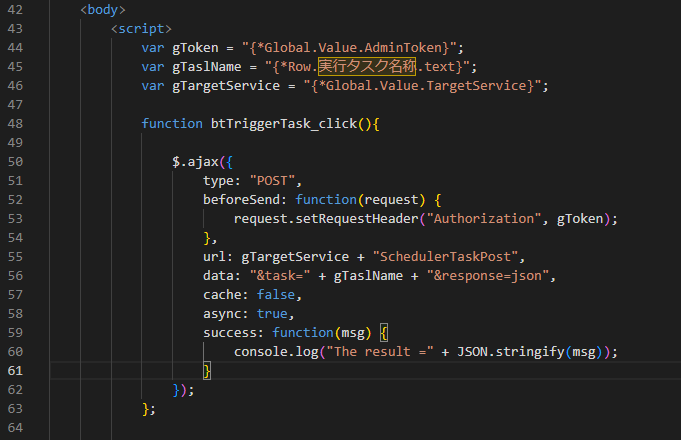
Task: Click the success property name
Action: click(x=230, y=333)
